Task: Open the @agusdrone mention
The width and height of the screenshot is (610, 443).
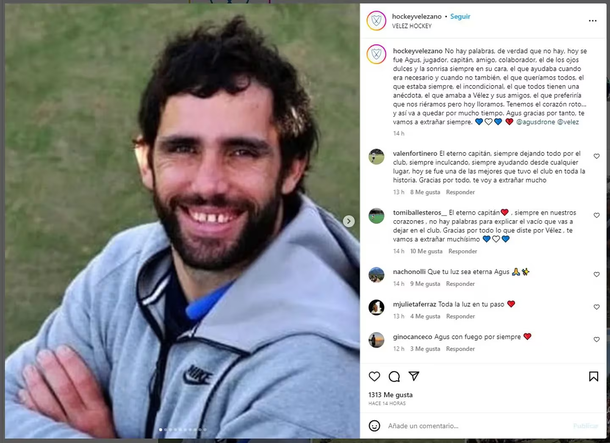Action: pyautogui.click(x=535, y=122)
